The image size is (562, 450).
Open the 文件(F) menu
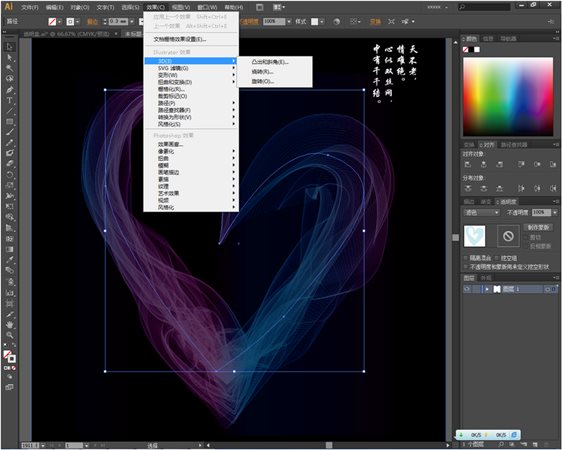pyautogui.click(x=30, y=7)
